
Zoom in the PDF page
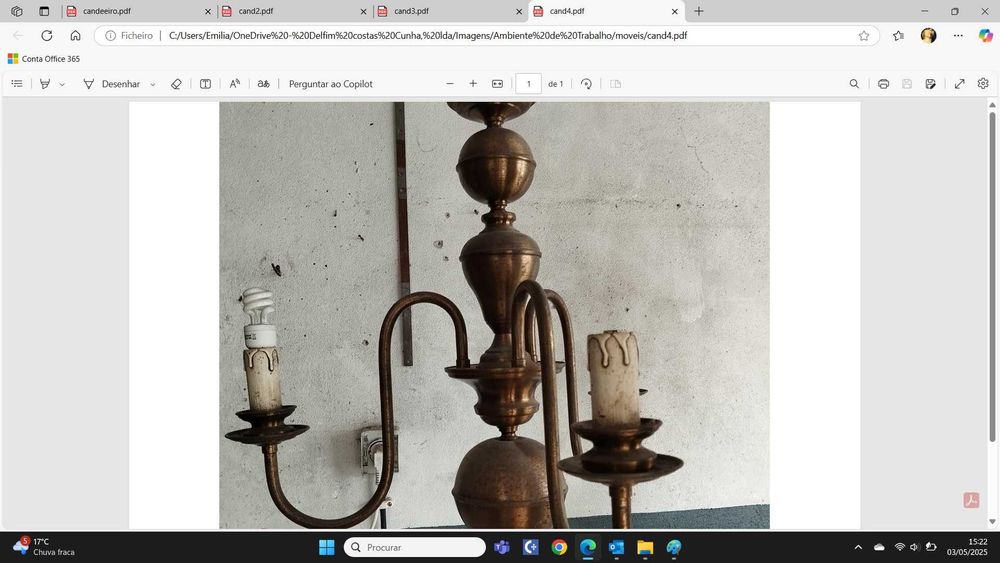473,84
